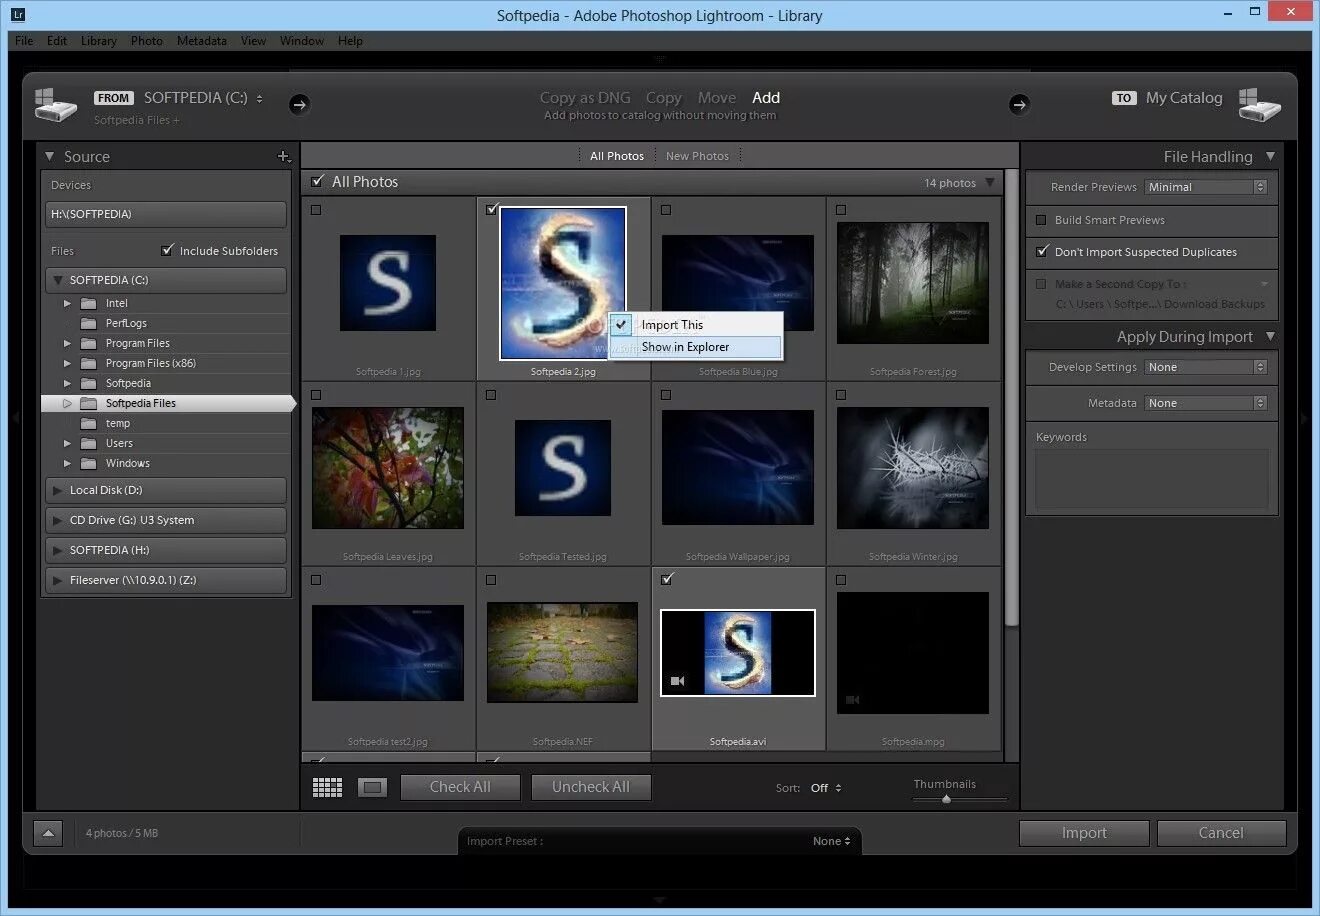1320x916 pixels.
Task: Click the Uncheck All button
Action: (591, 787)
